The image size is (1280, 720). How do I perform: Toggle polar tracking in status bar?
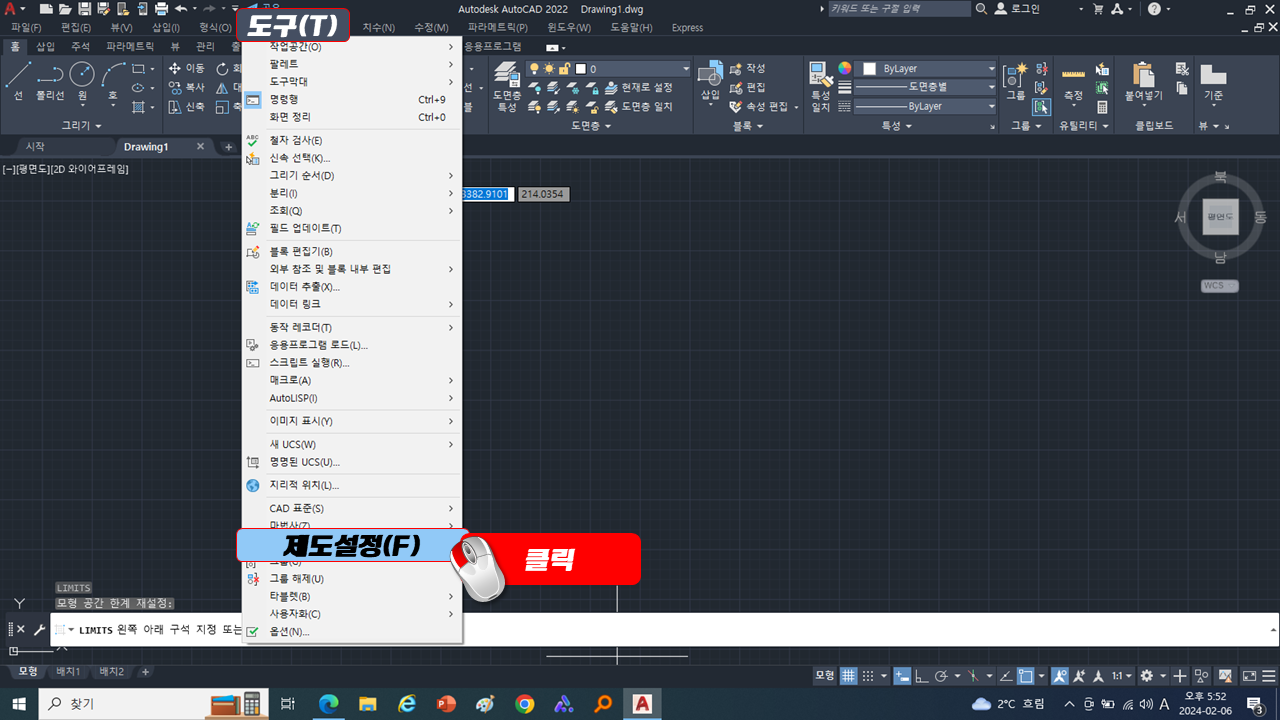click(x=941, y=676)
